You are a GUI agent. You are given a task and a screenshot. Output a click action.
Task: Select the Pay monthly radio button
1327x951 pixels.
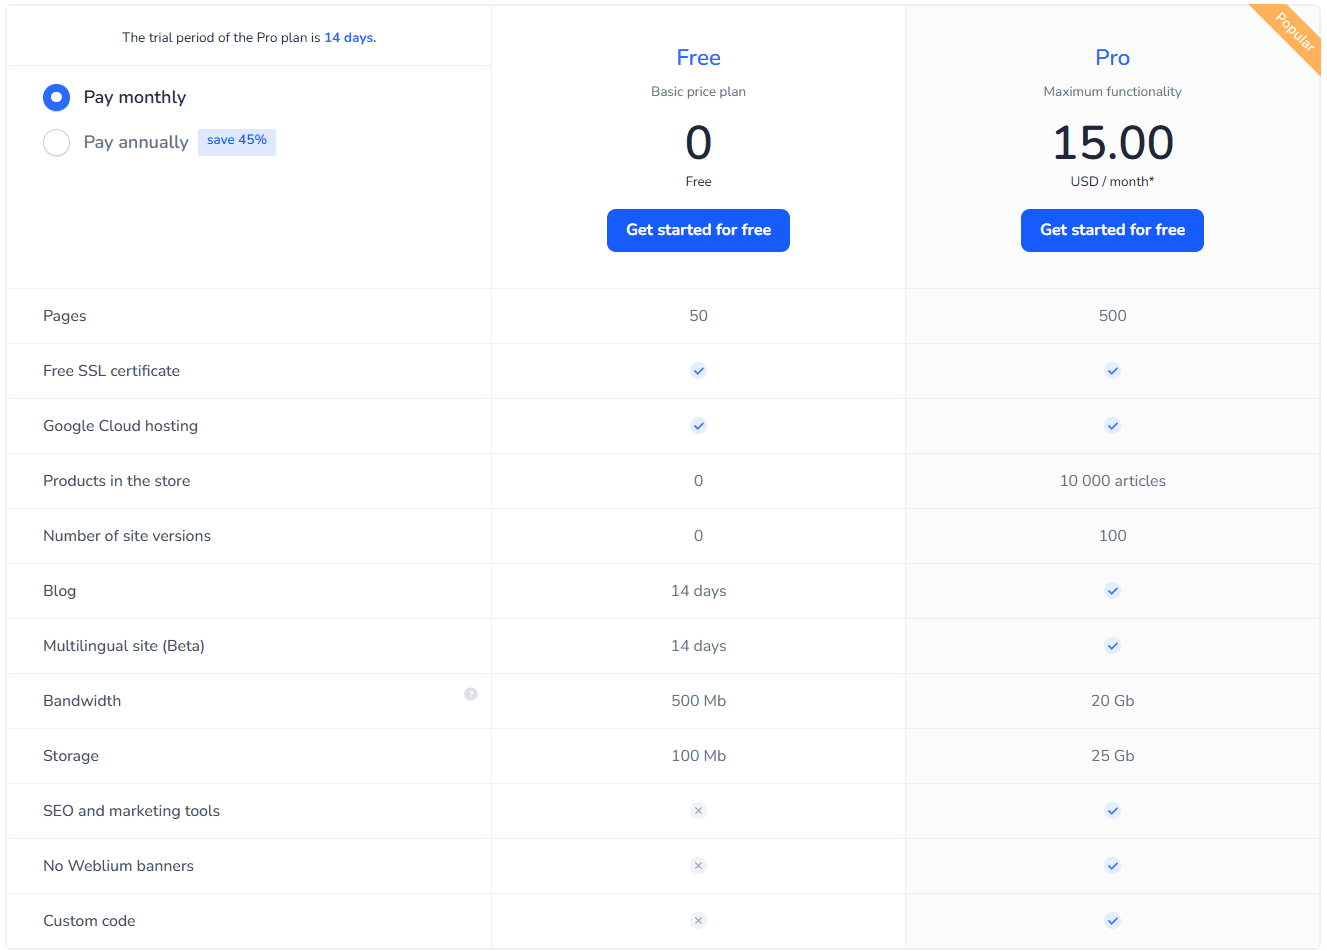point(57,97)
